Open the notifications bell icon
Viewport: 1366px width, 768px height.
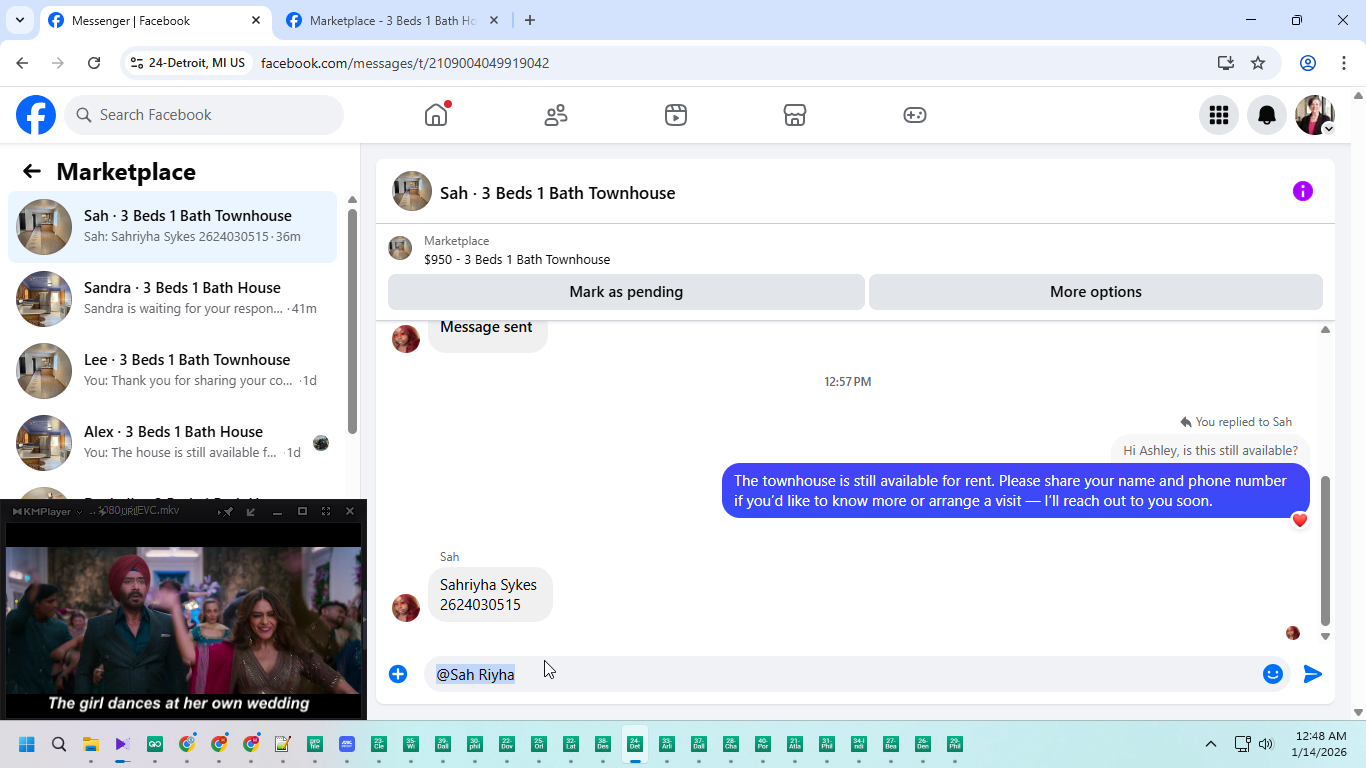point(1267,115)
